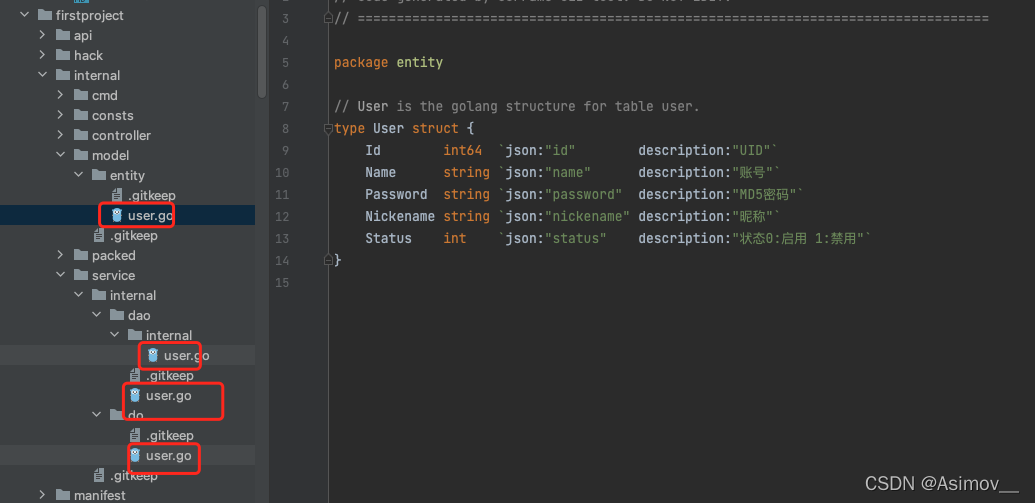The height and width of the screenshot is (503, 1035).
Task: Select the internal folder under dao
Action: [x=169, y=335]
